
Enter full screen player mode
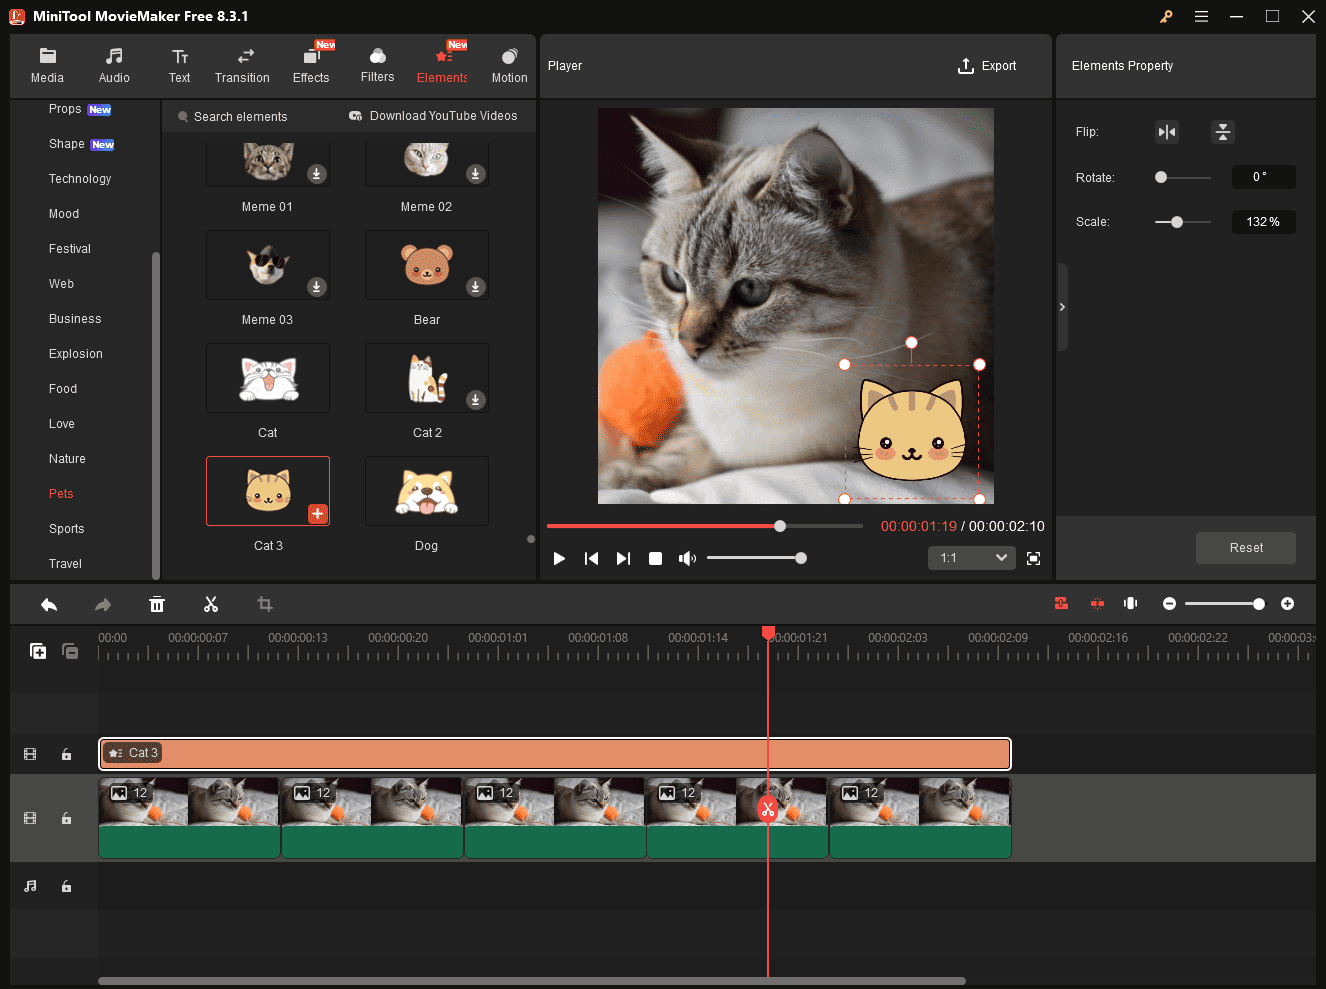tap(1033, 558)
